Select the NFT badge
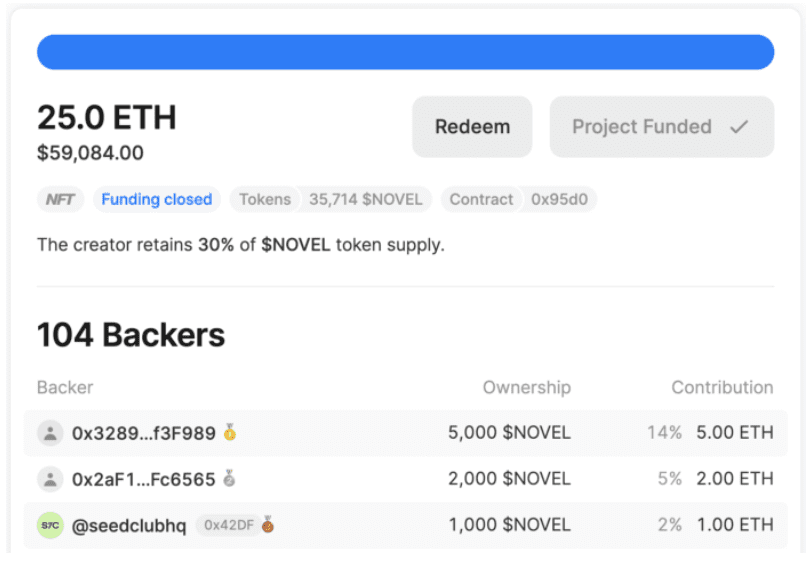The image size is (810, 562). click(x=60, y=199)
